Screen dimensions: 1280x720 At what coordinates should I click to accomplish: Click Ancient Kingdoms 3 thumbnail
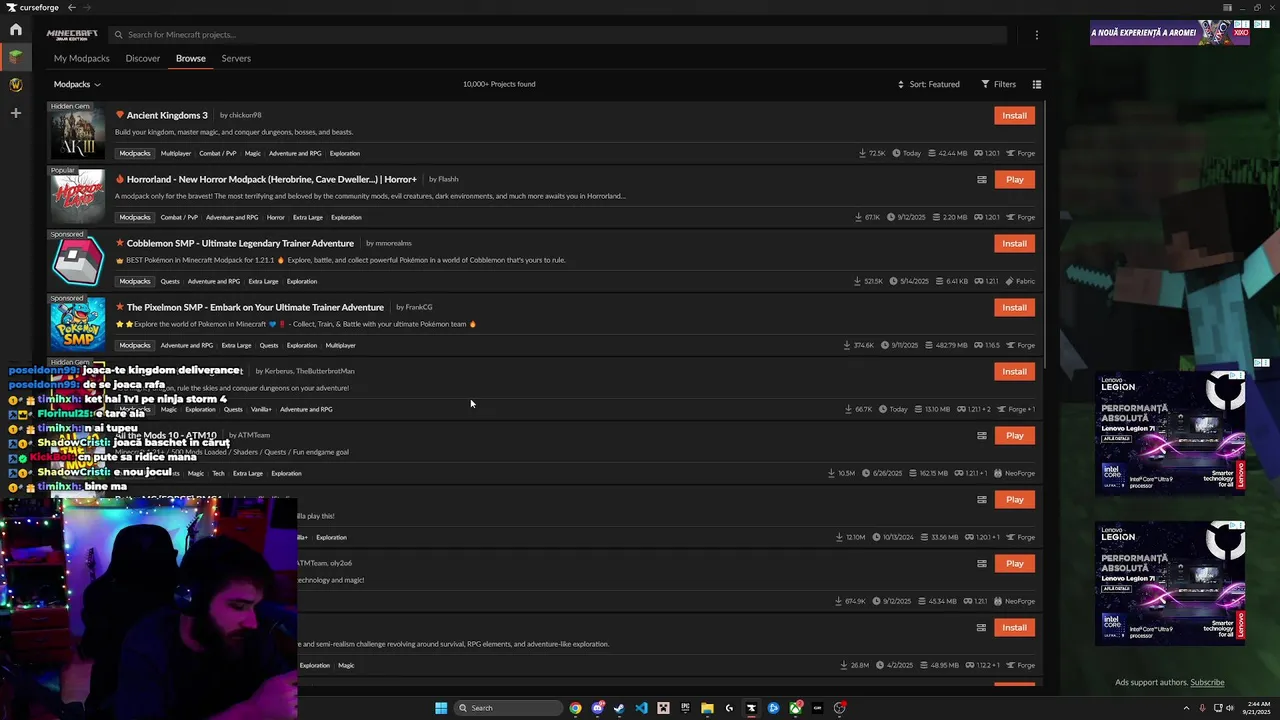77,135
